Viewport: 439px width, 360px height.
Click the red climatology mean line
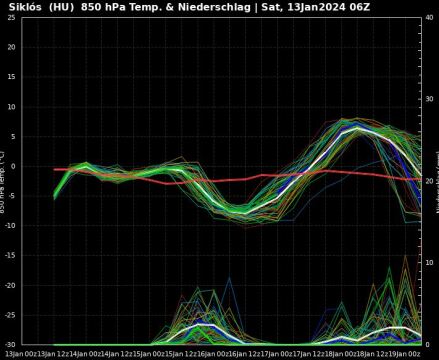point(233,180)
